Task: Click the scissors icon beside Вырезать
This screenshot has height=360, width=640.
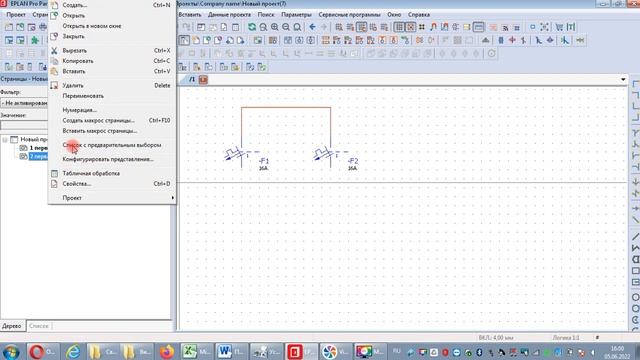Action: (54, 51)
